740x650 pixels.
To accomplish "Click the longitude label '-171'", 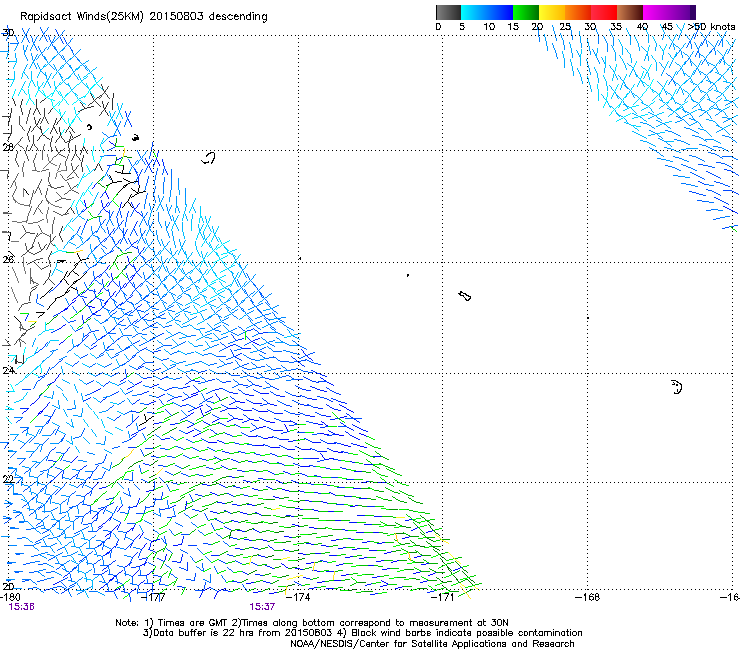I will tap(442, 597).
